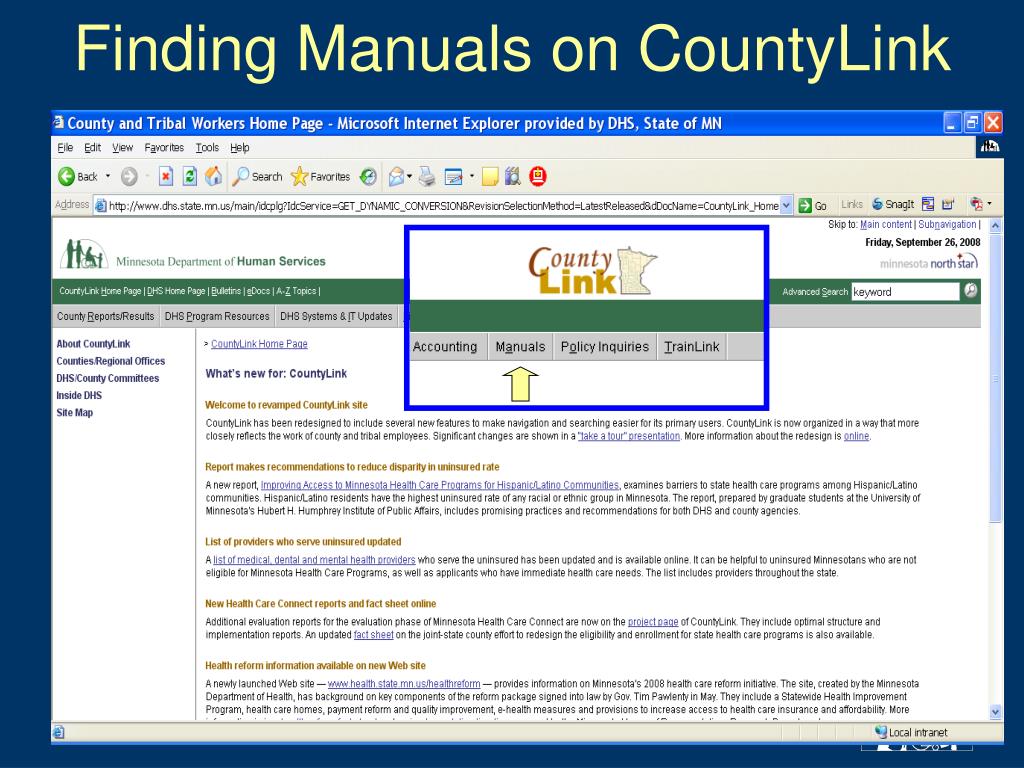Image resolution: width=1024 pixels, height=768 pixels.
Task: Click the page icon in address bar
Action: [x=101, y=206]
